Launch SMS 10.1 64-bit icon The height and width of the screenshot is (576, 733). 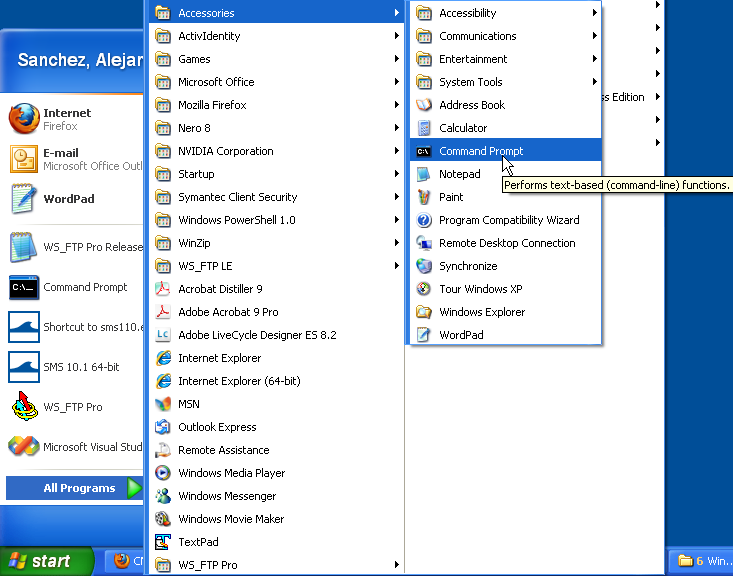point(24,367)
